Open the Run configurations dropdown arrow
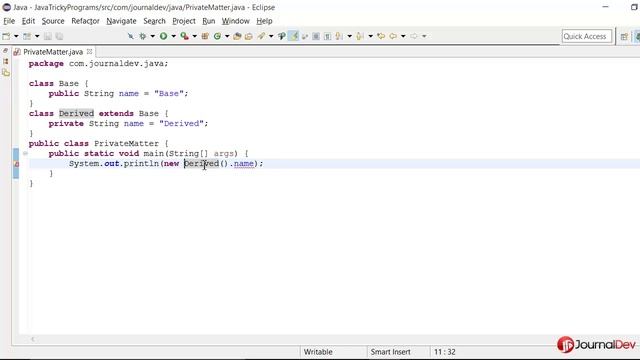This screenshot has width=640, height=360. pos(173,36)
